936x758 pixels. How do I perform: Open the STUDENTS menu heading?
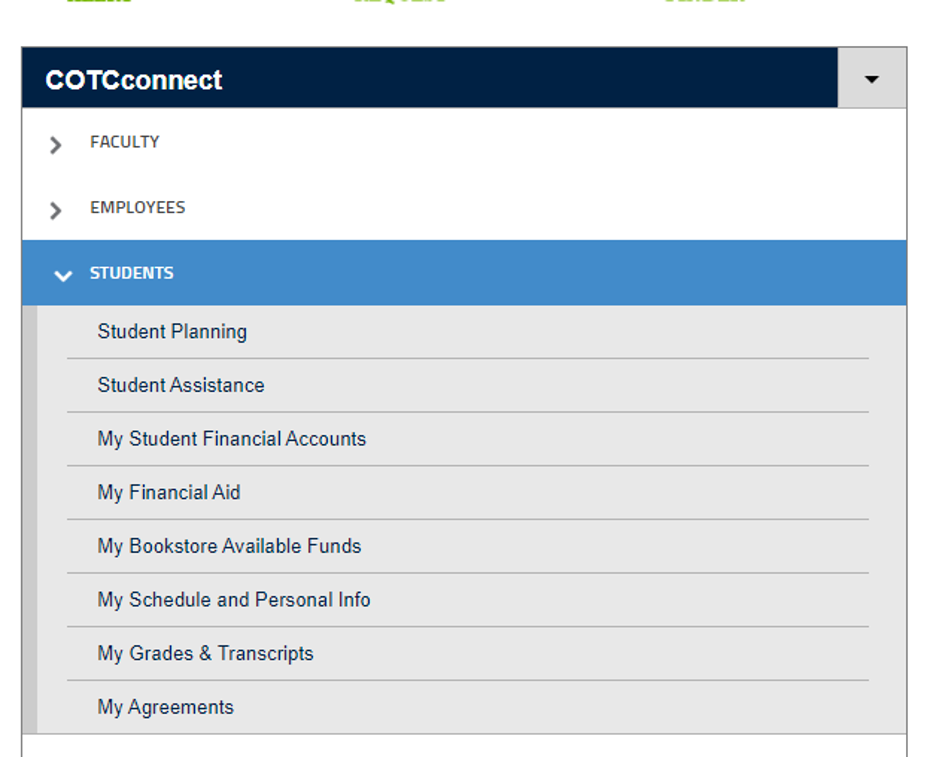(133, 272)
